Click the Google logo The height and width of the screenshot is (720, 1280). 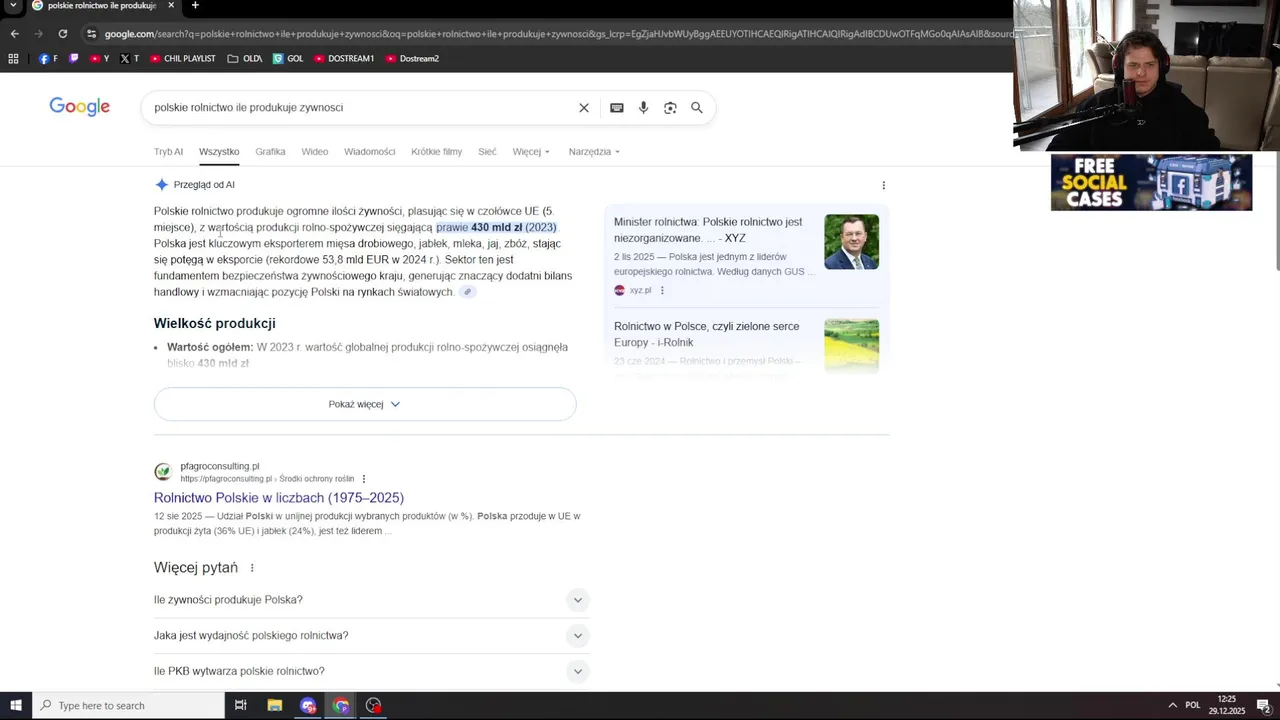tap(79, 107)
